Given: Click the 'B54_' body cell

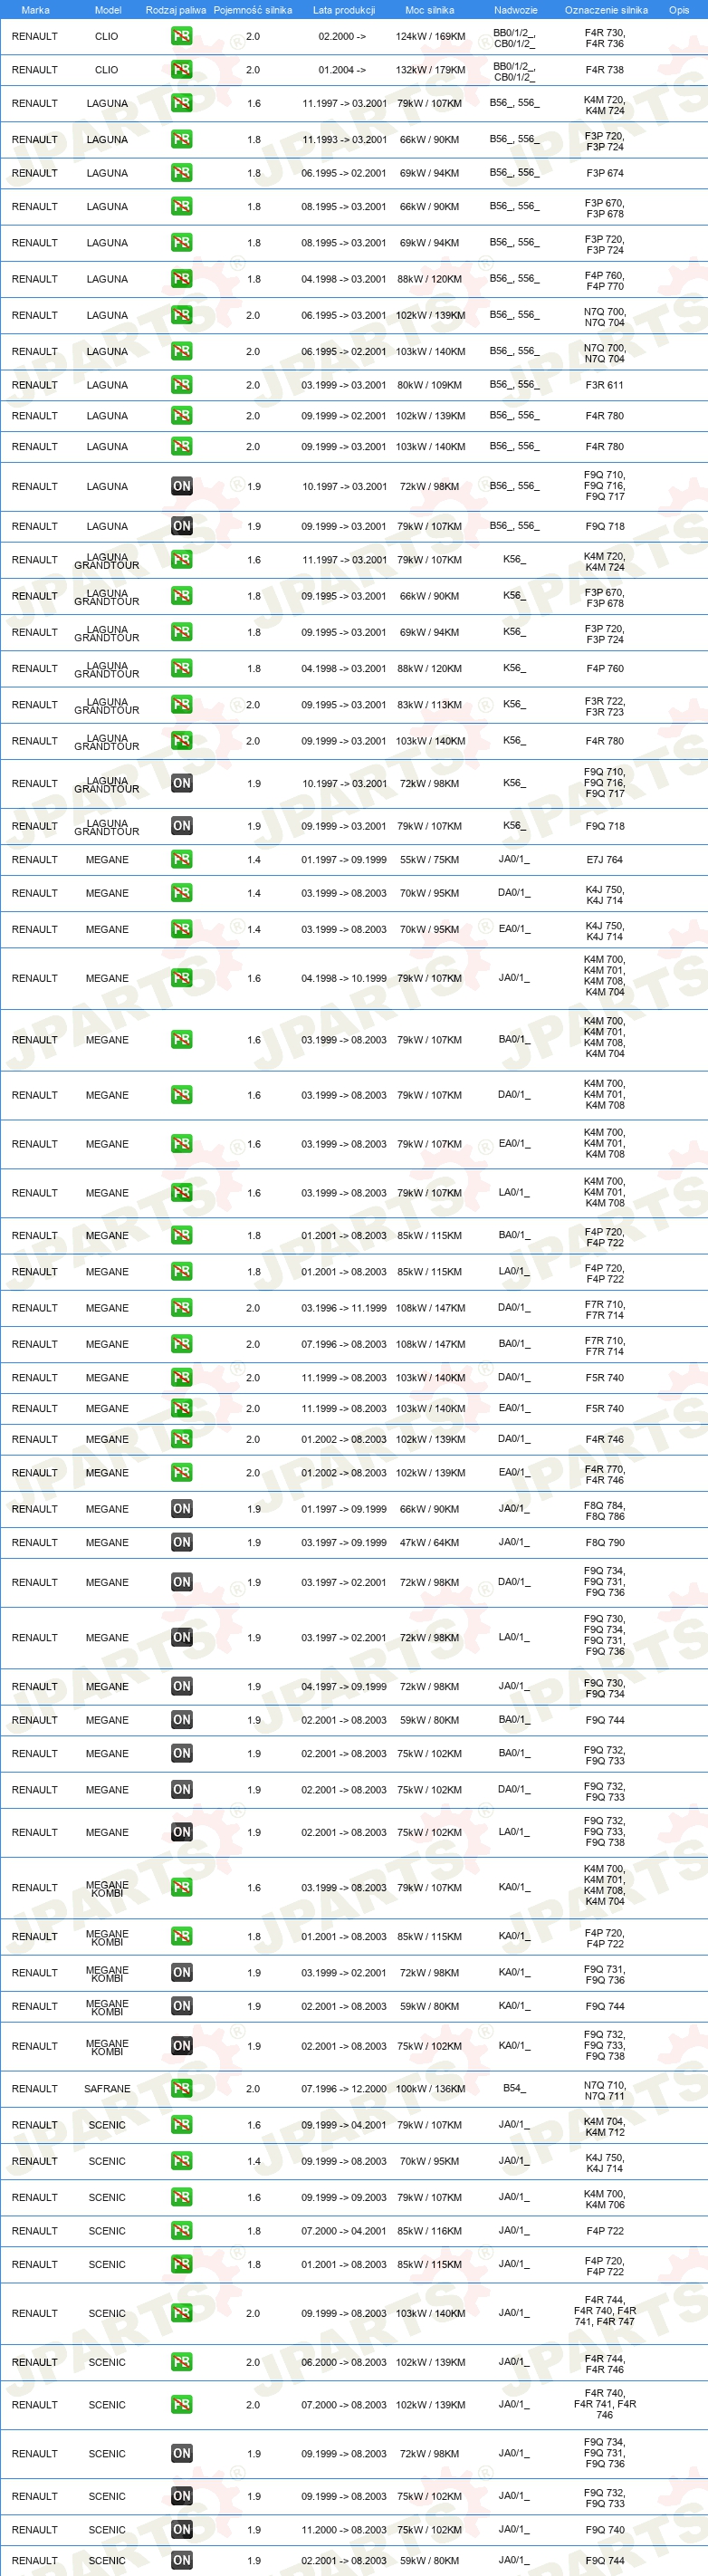Looking at the screenshot, I should 514,2088.
